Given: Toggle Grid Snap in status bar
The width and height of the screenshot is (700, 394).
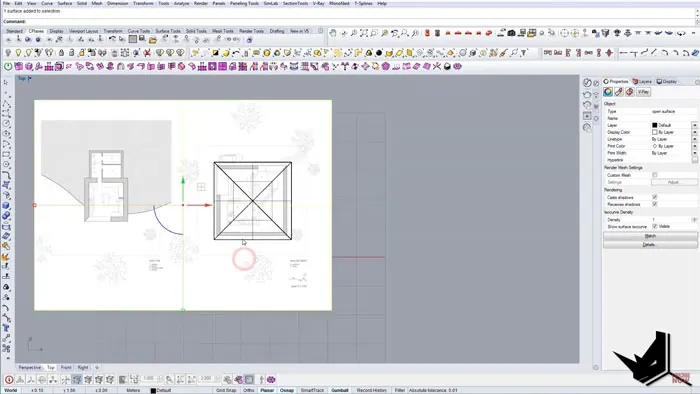Looking at the screenshot, I should [226, 390].
